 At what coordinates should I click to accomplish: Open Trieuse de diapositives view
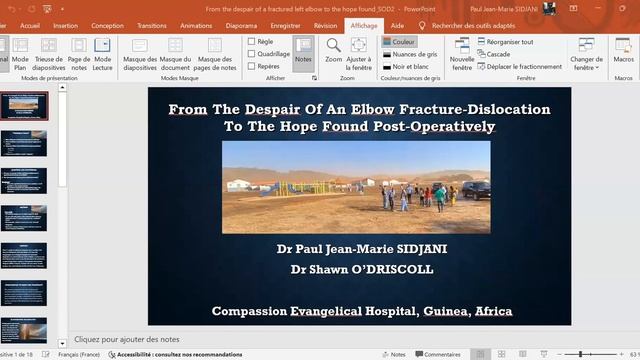[49, 55]
